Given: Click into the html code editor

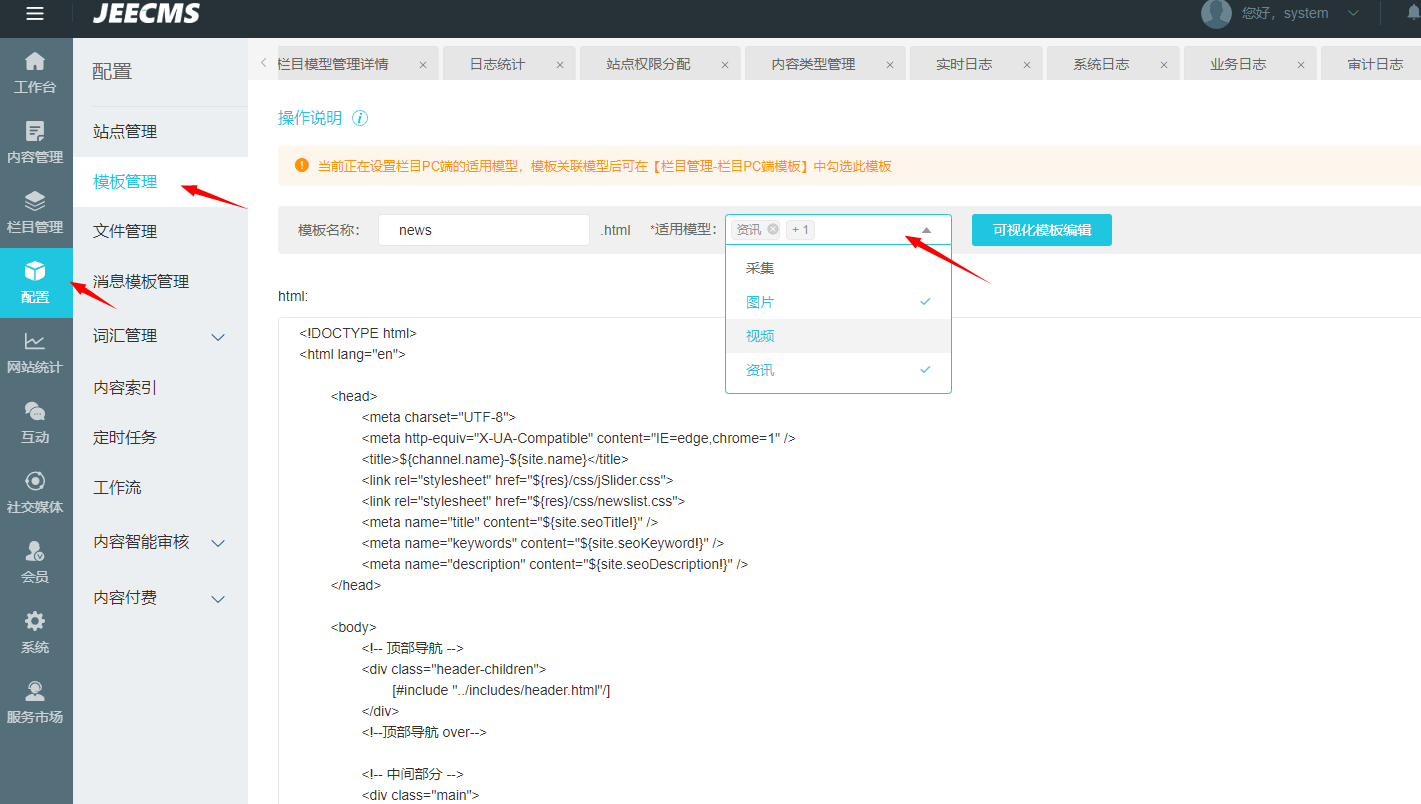Looking at the screenshot, I should [849, 560].
